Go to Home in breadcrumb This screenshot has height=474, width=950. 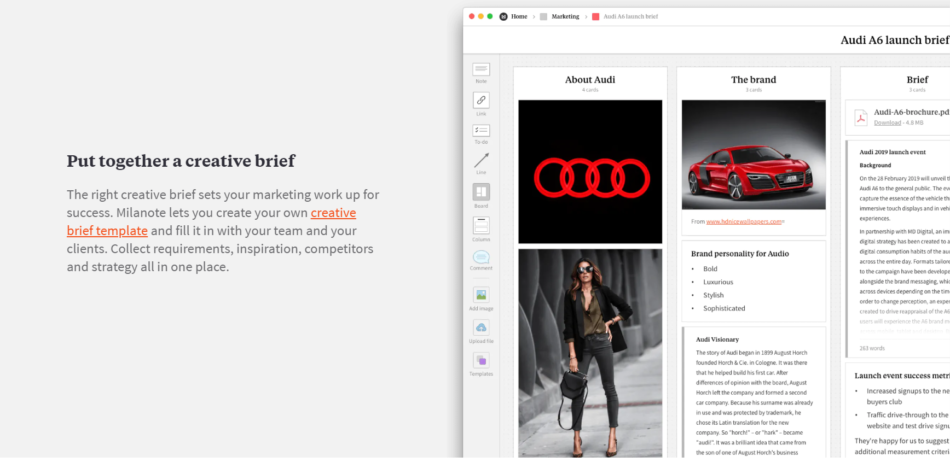[x=519, y=17]
